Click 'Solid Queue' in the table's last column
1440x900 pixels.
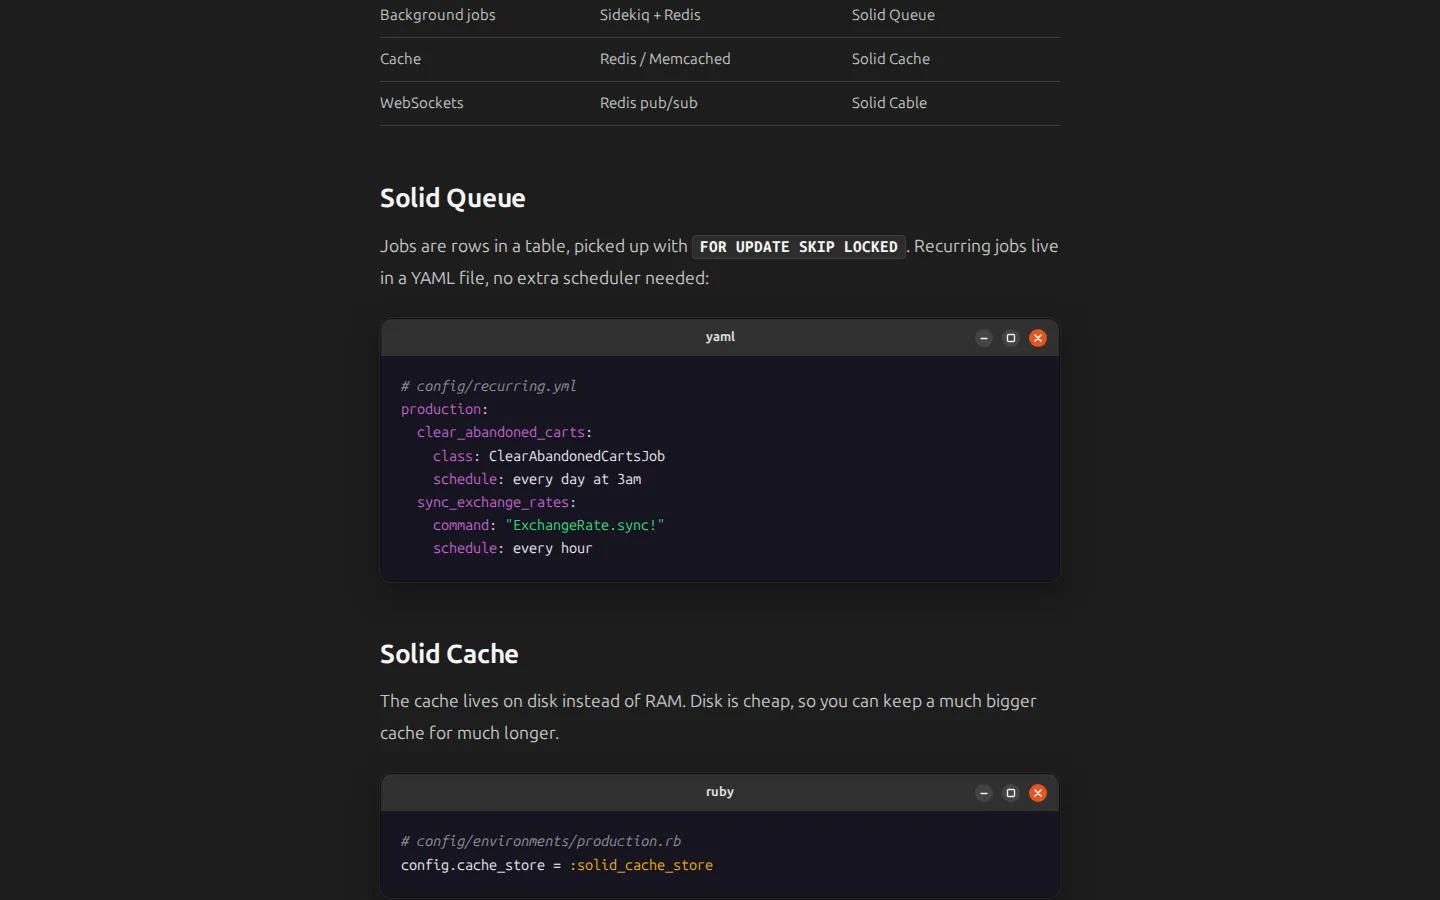893,15
